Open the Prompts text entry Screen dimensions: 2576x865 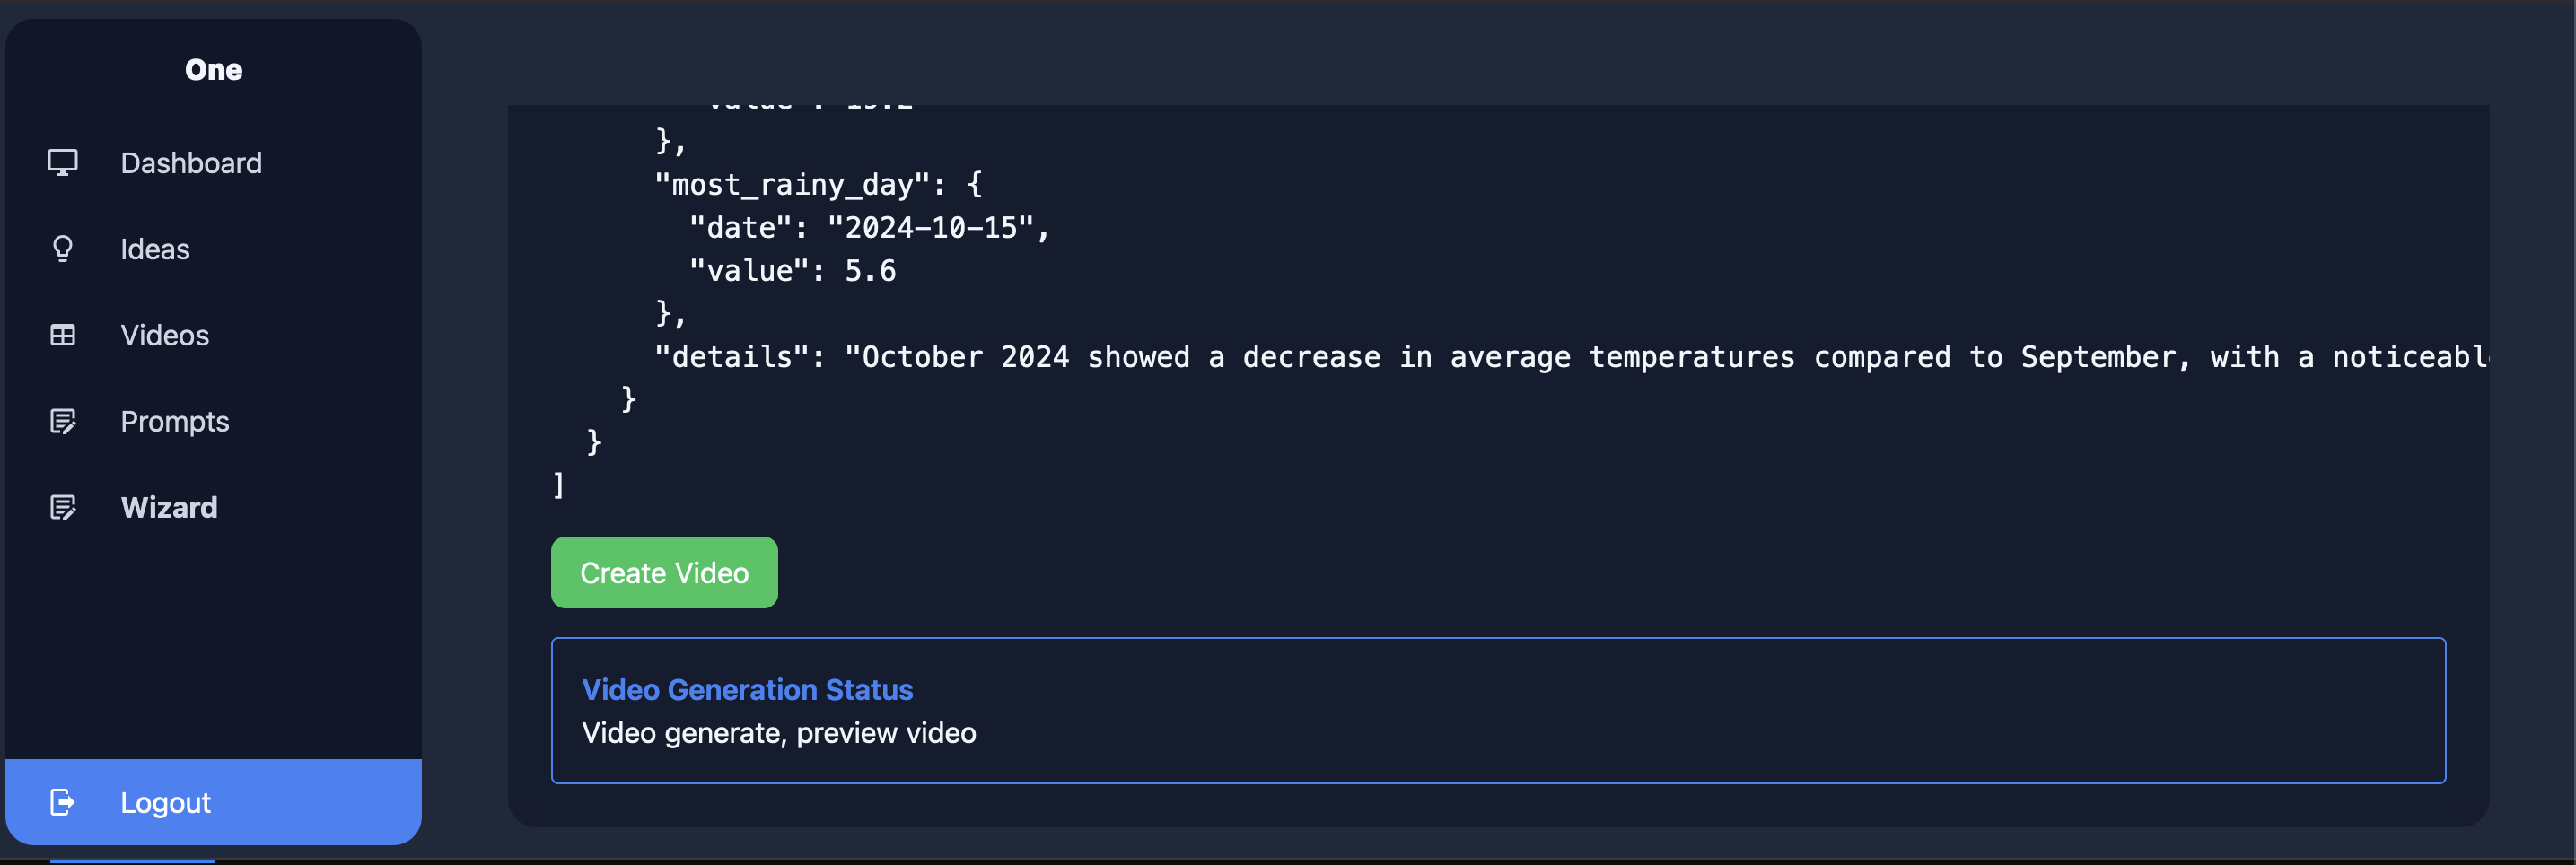175,421
